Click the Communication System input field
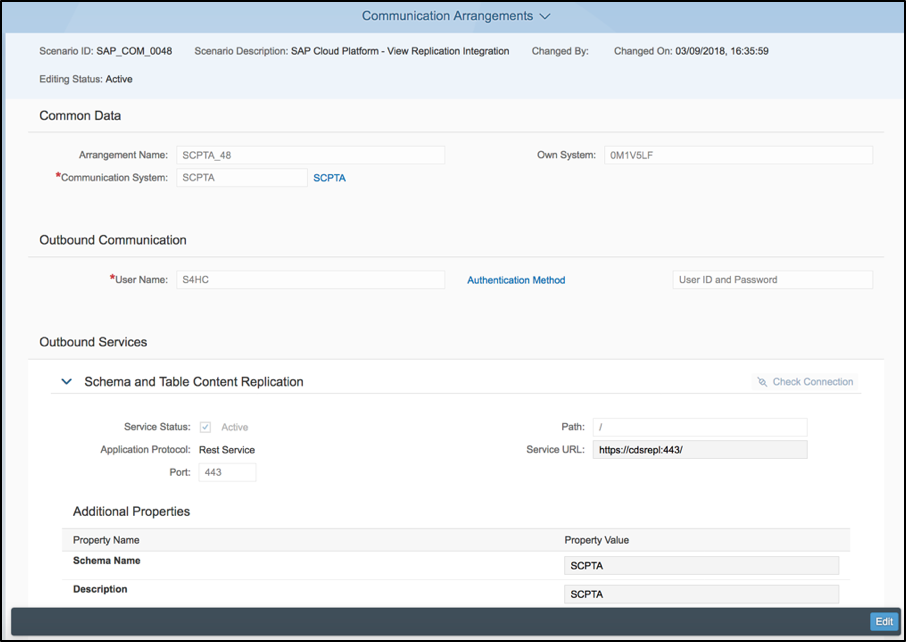This screenshot has height=642, width=906. click(x=242, y=177)
